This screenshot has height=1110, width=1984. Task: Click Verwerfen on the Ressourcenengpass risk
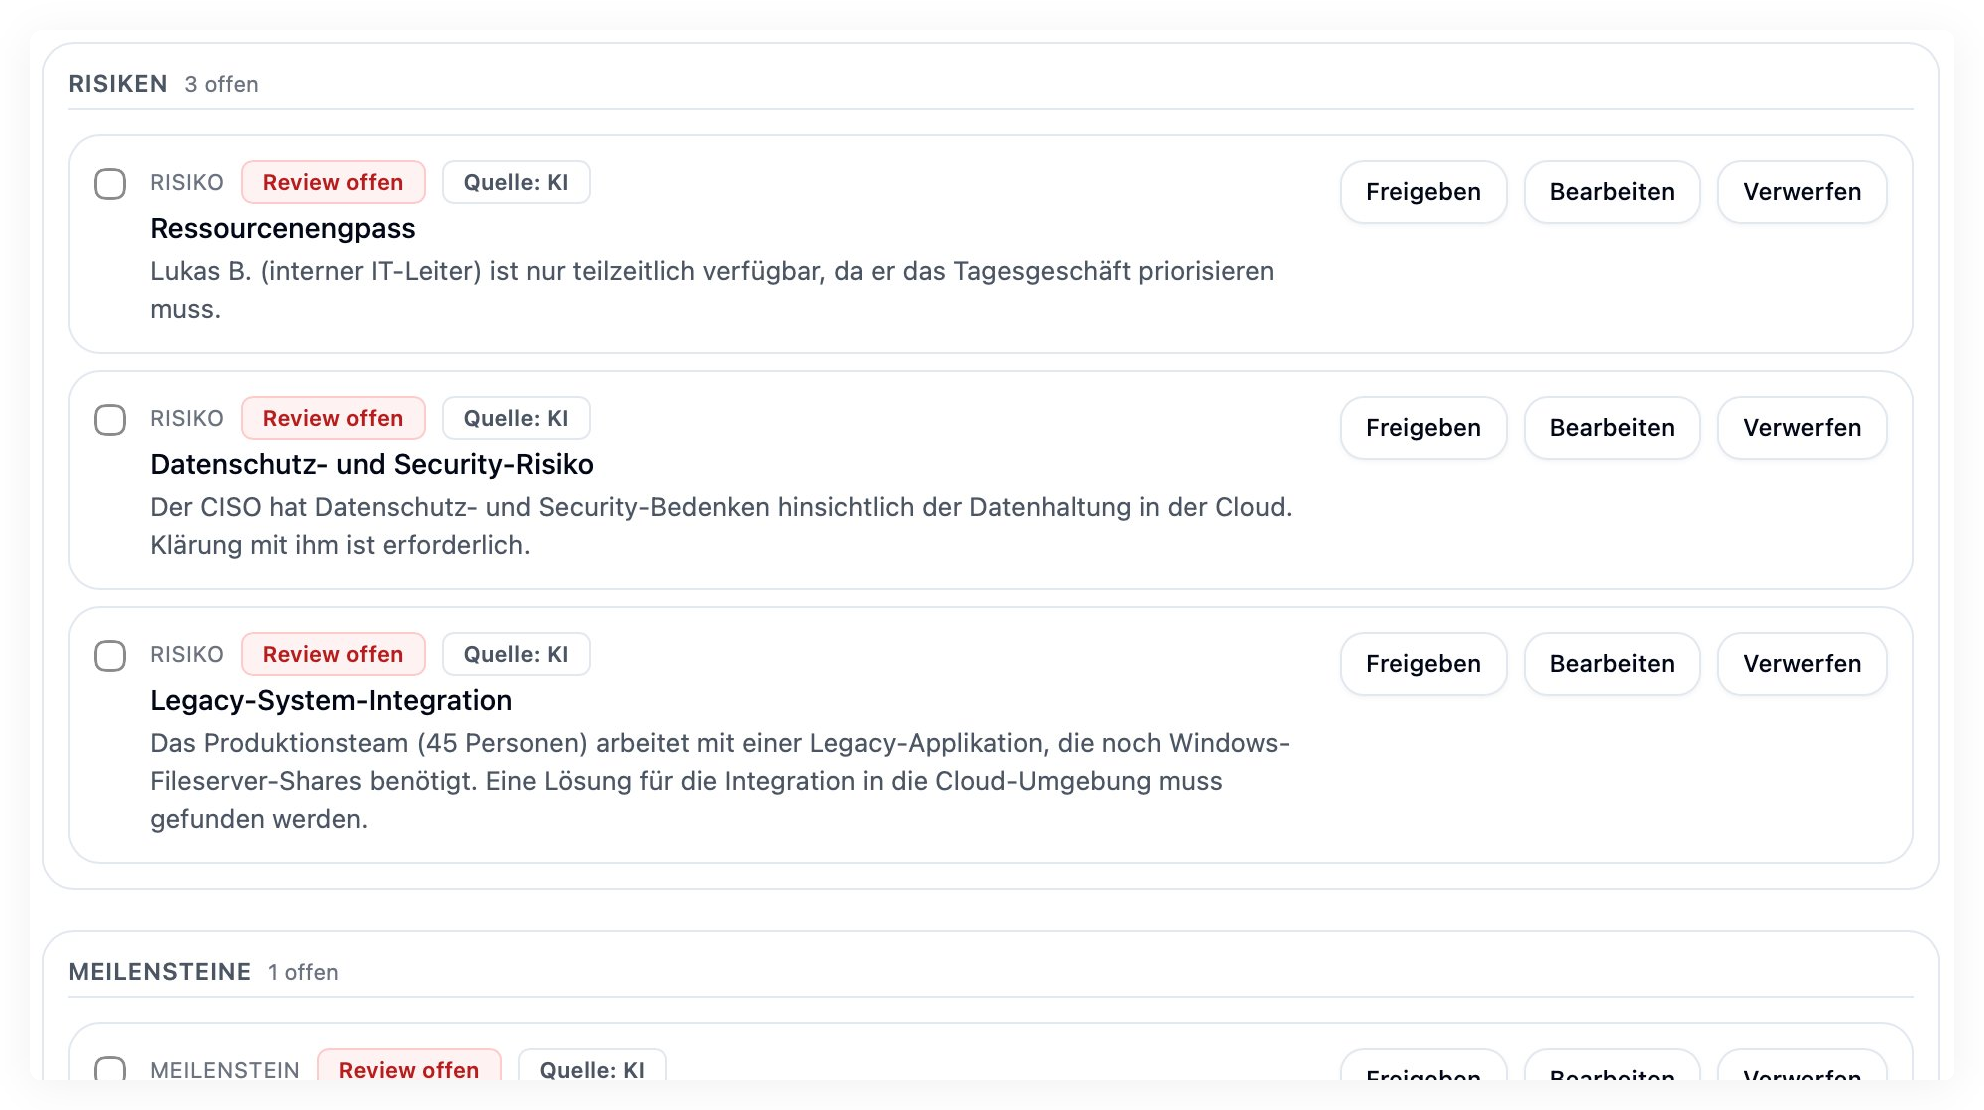click(1802, 191)
